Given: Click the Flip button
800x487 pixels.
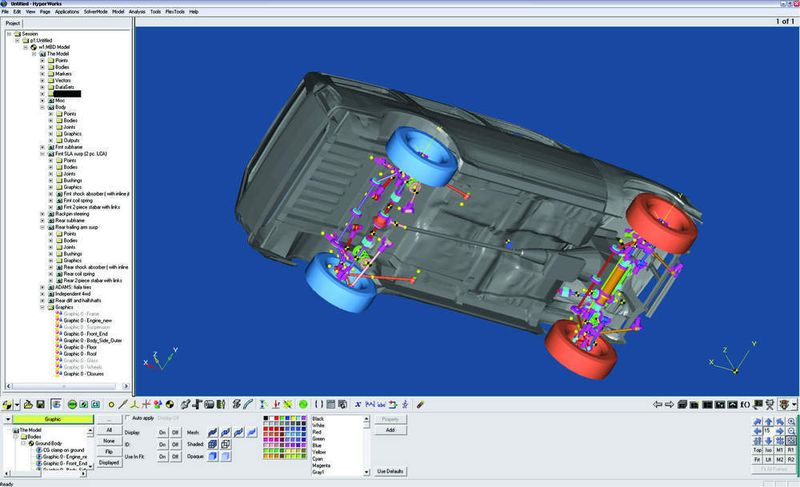Looking at the screenshot, I should (109, 452).
